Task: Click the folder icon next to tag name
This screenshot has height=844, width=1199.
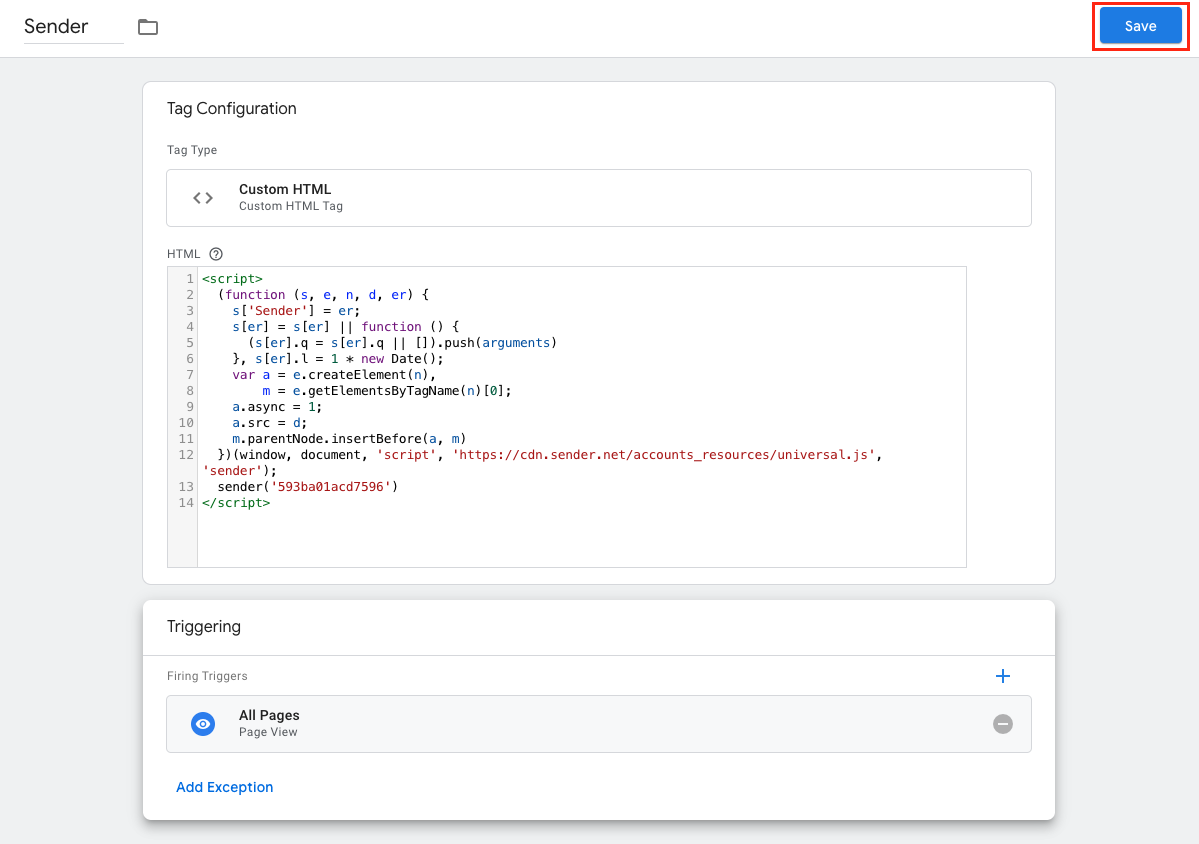Action: [x=148, y=27]
